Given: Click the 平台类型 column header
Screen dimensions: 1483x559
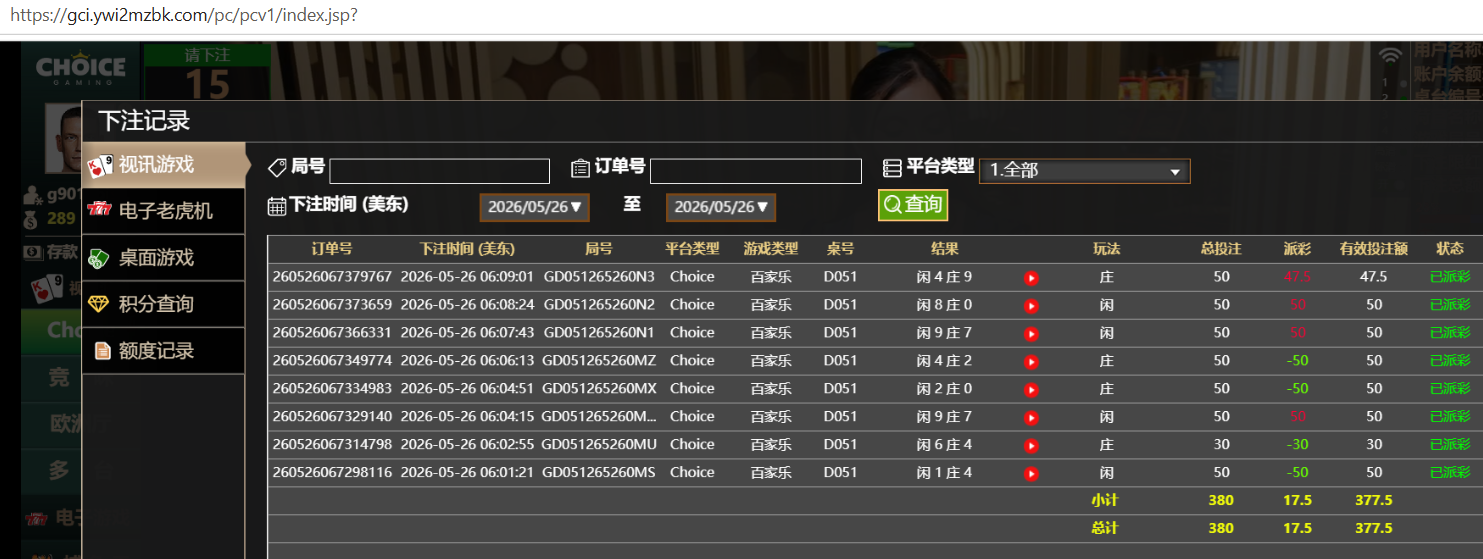Looking at the screenshot, I should [x=692, y=249].
